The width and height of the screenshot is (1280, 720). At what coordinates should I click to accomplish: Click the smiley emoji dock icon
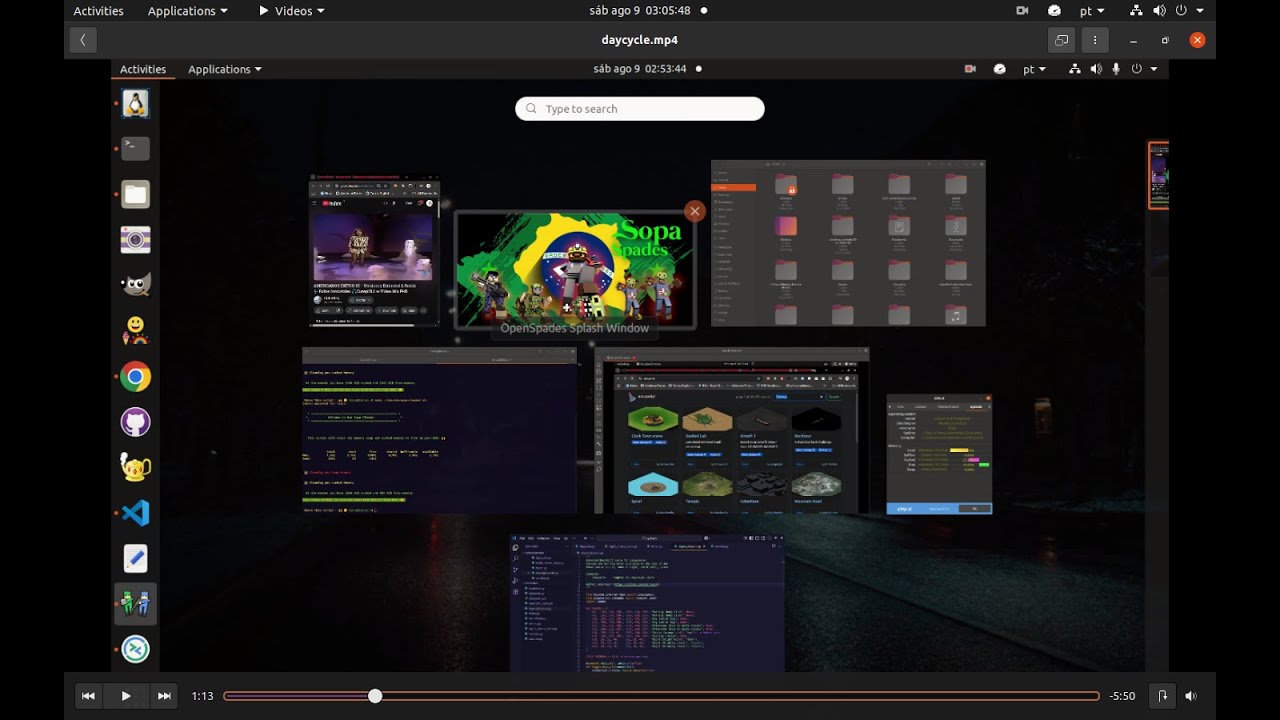[x=135, y=330]
